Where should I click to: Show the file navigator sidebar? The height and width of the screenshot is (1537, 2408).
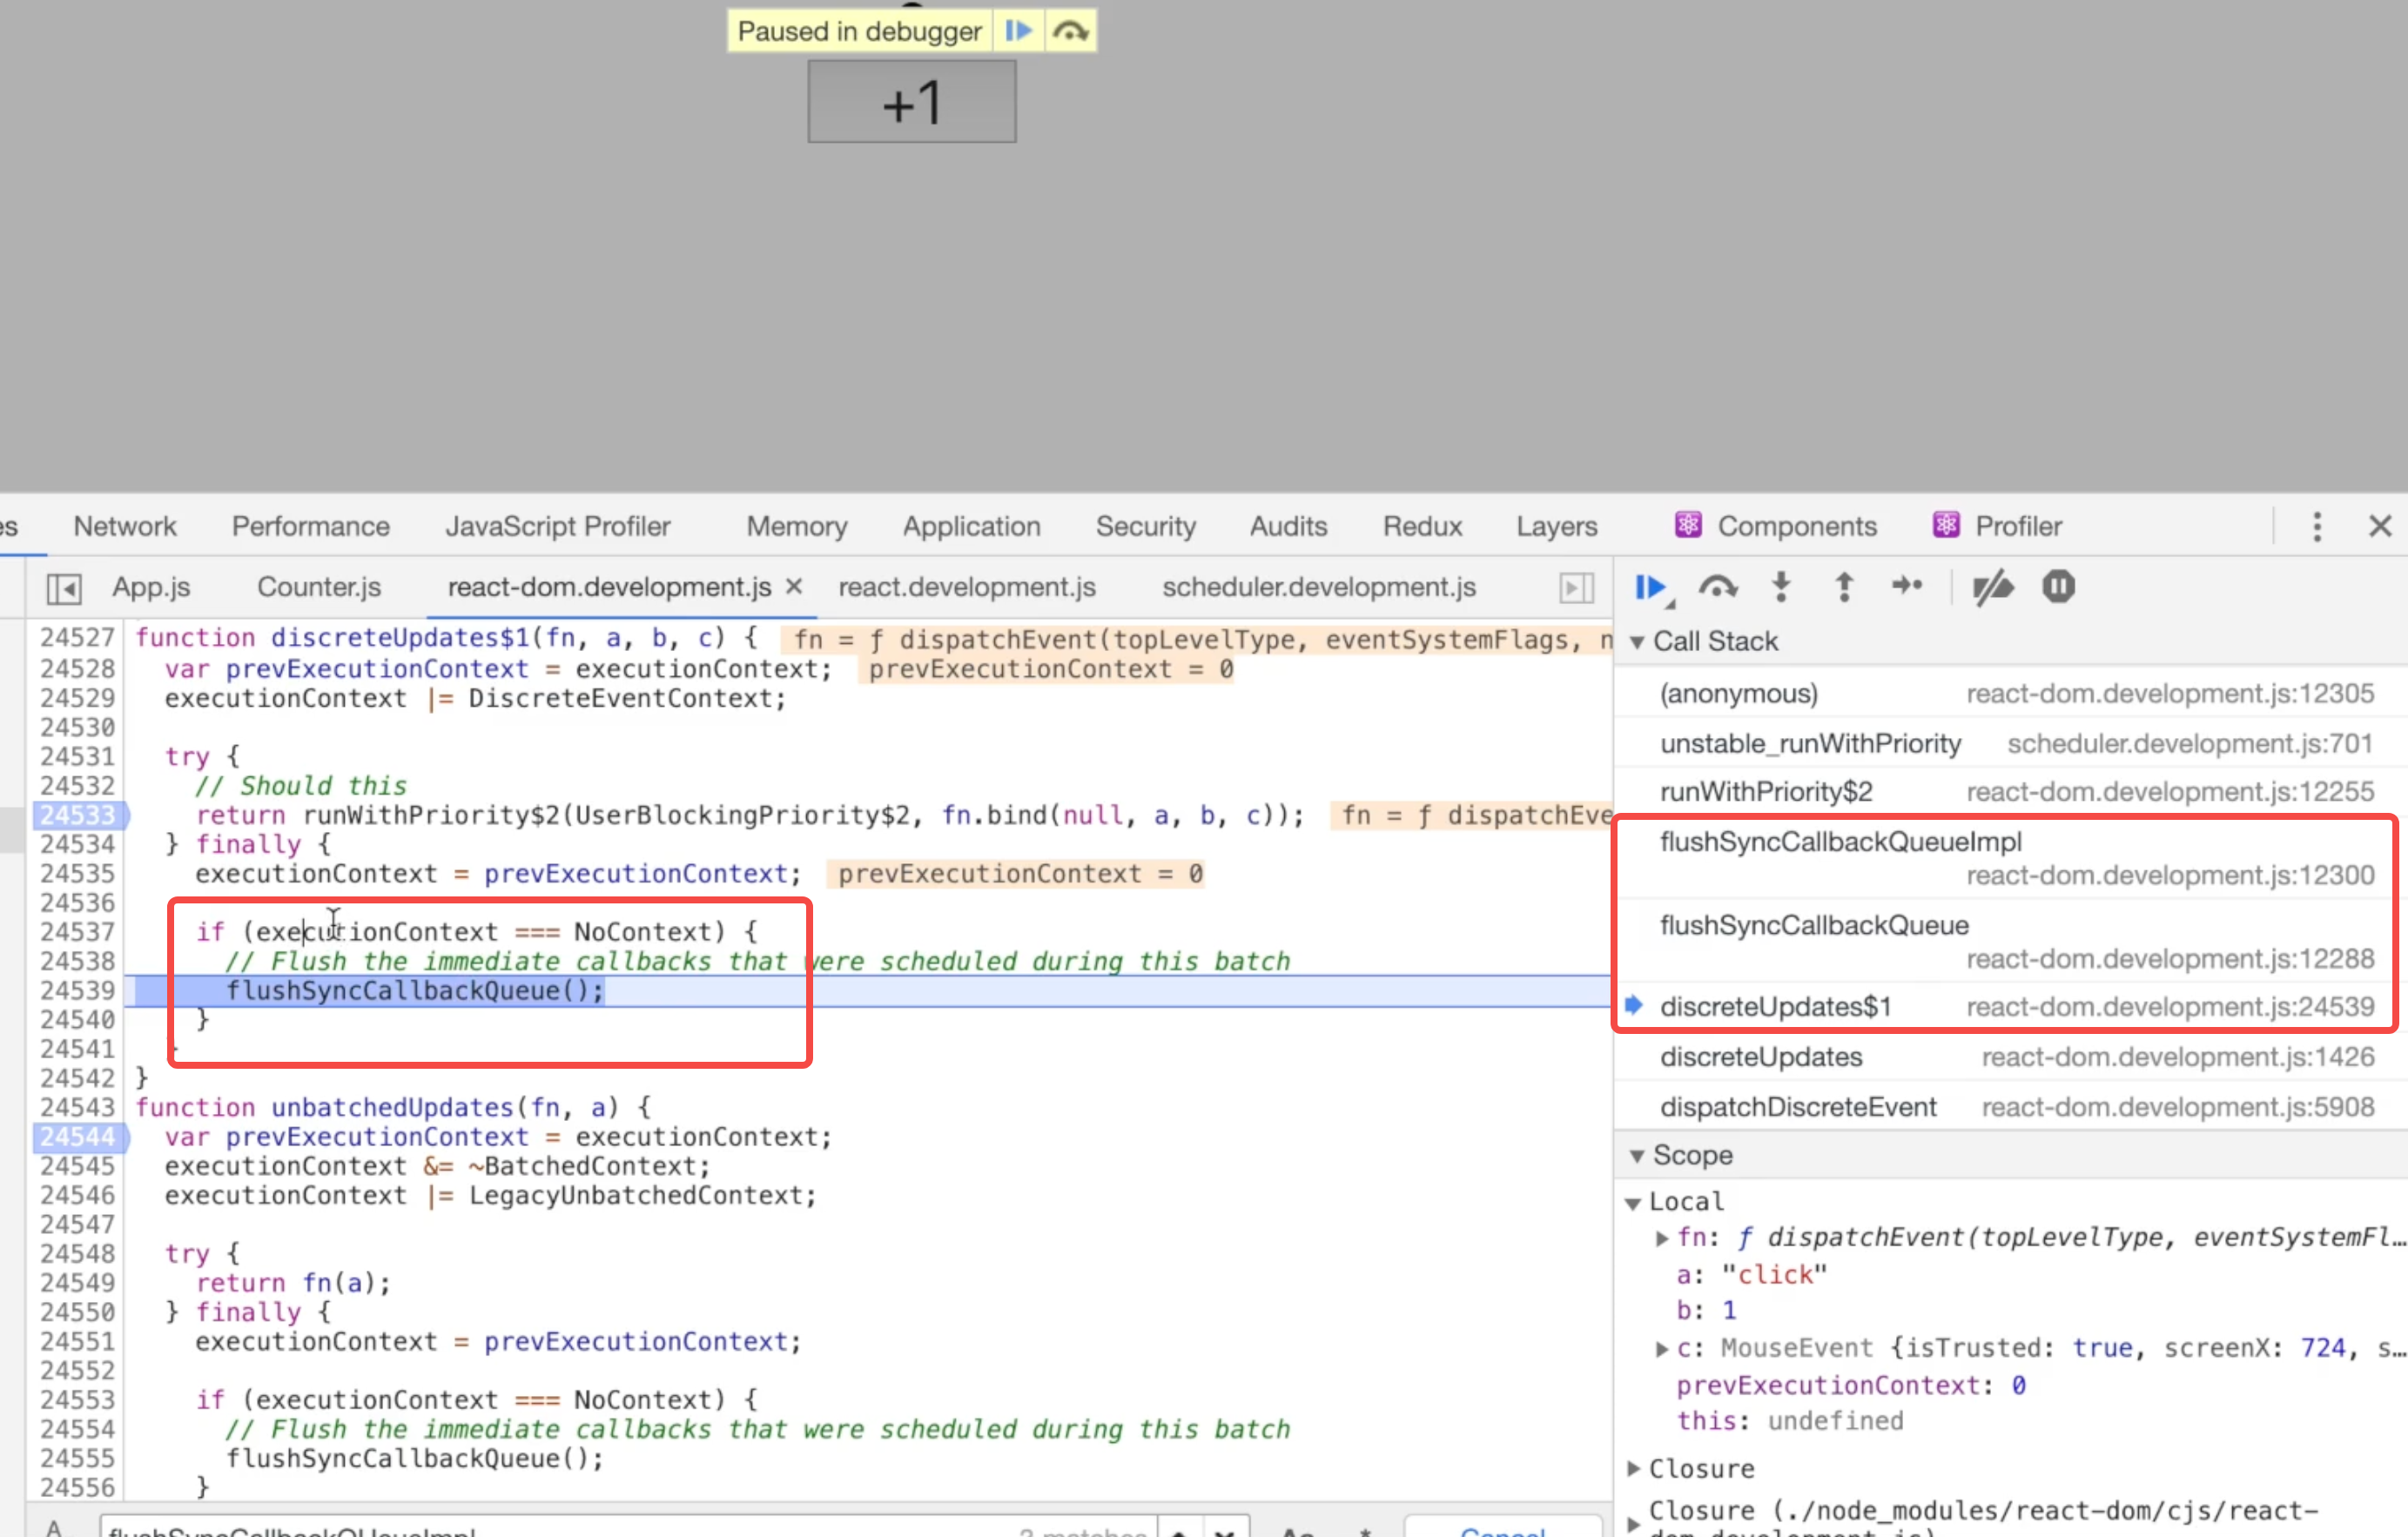pos(64,588)
